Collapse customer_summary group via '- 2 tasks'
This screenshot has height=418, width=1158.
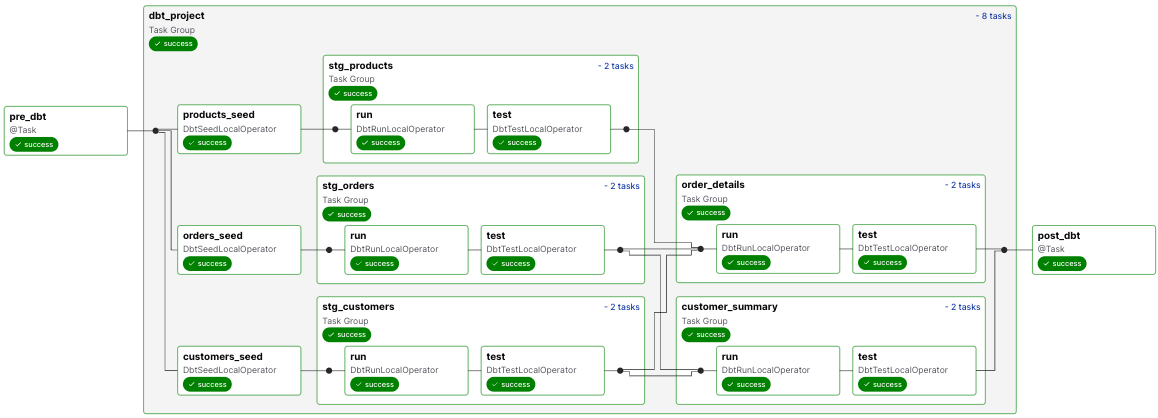point(962,307)
